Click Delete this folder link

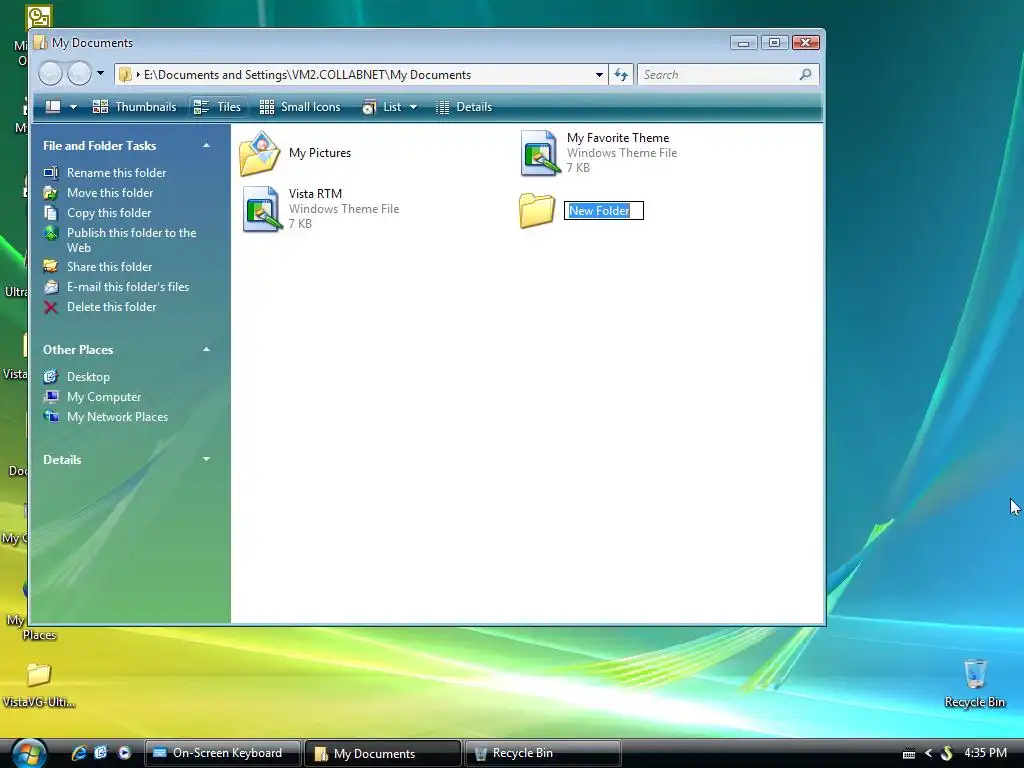[x=111, y=307]
